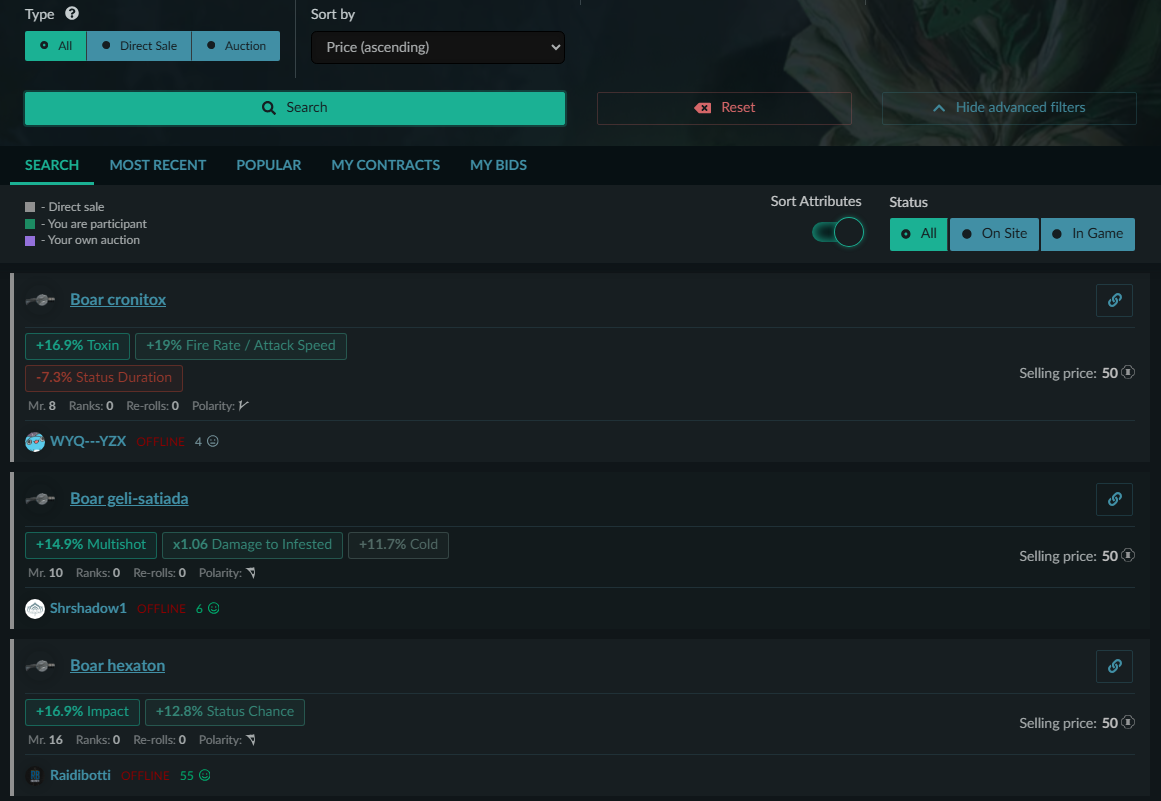The height and width of the screenshot is (801, 1161).
Task: Open Shrshadow1 avatar
Action: (35, 609)
